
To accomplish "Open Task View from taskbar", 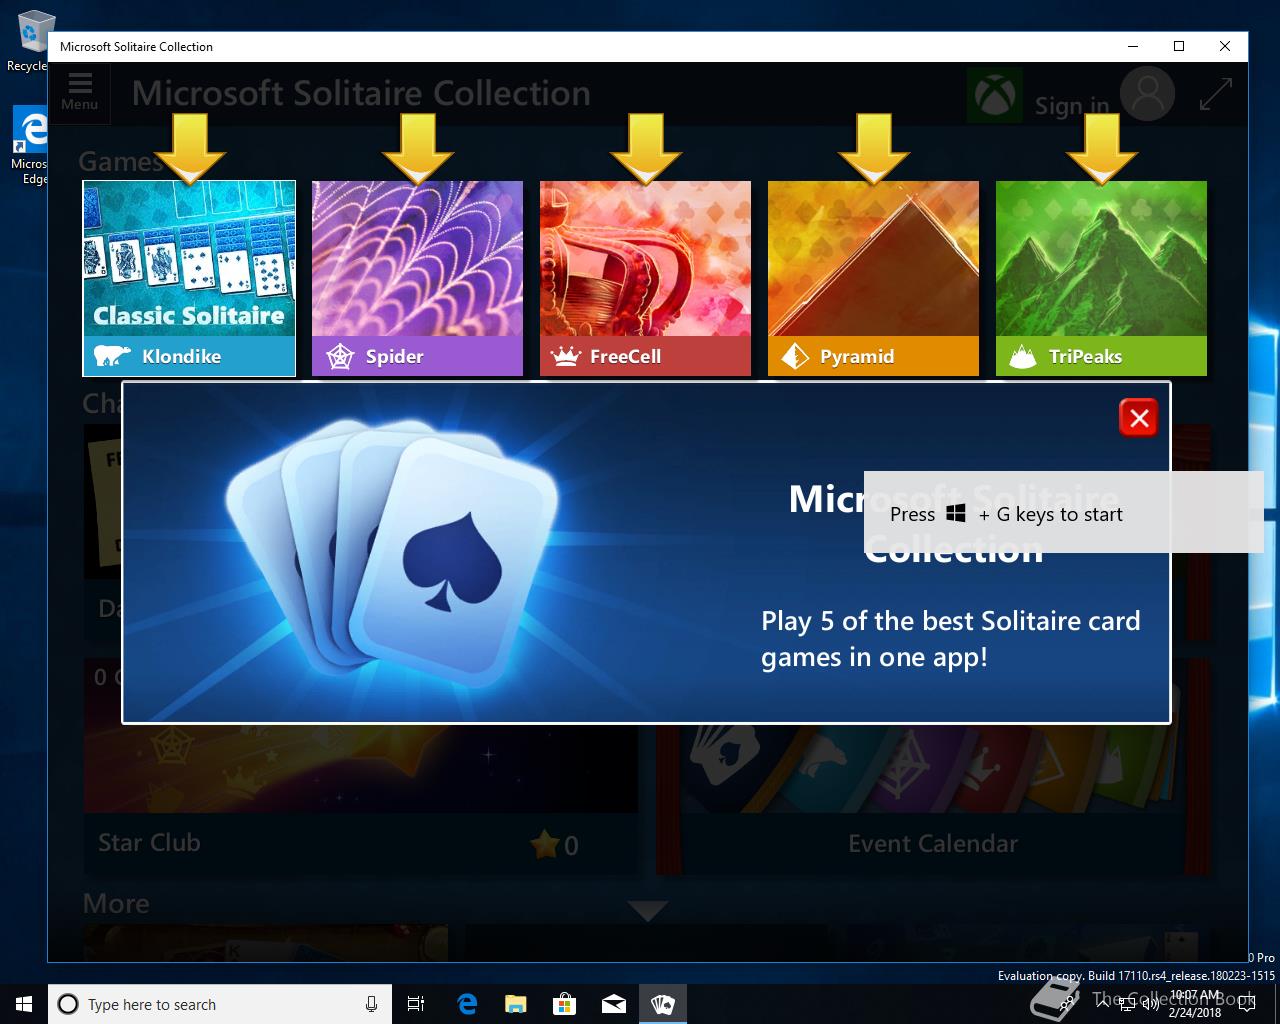I will [416, 1004].
